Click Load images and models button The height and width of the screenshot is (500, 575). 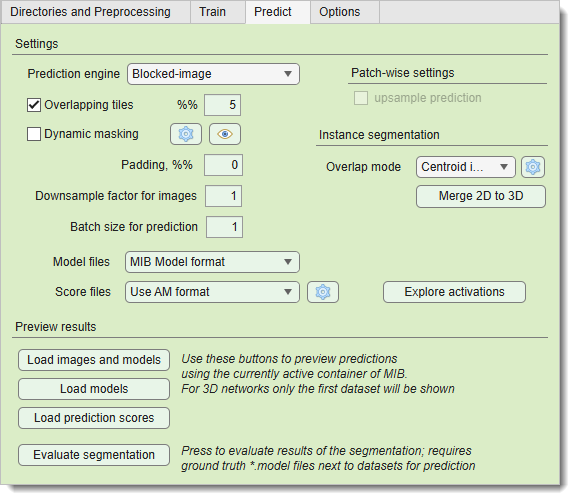(94, 360)
